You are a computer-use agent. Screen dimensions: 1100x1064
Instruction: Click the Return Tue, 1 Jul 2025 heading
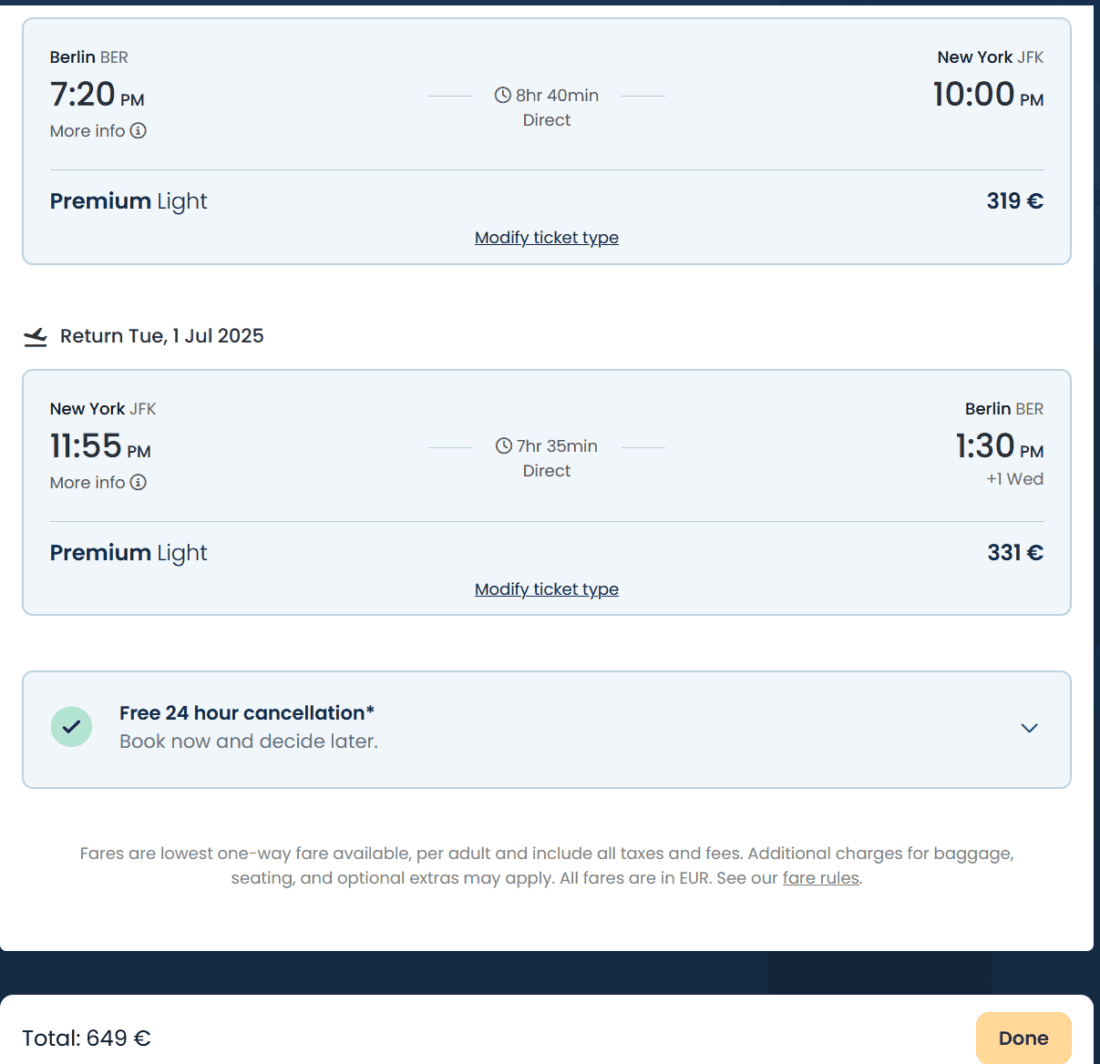point(162,336)
